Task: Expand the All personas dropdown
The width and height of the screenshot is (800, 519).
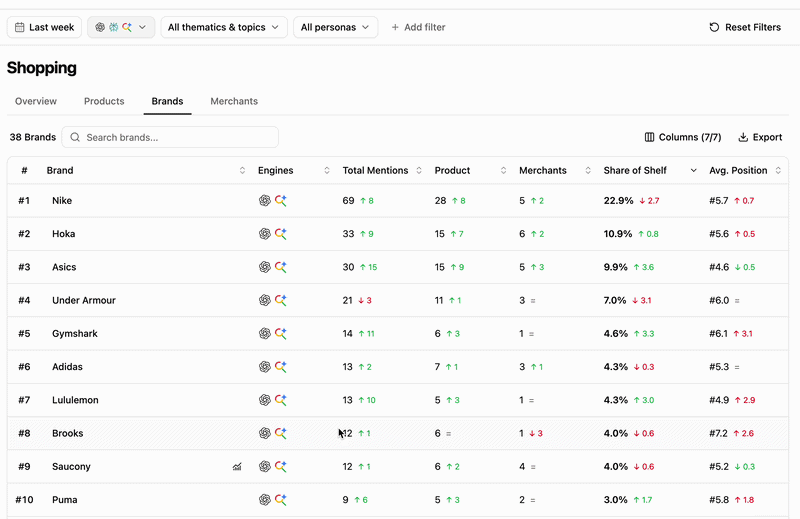Action: 335,27
